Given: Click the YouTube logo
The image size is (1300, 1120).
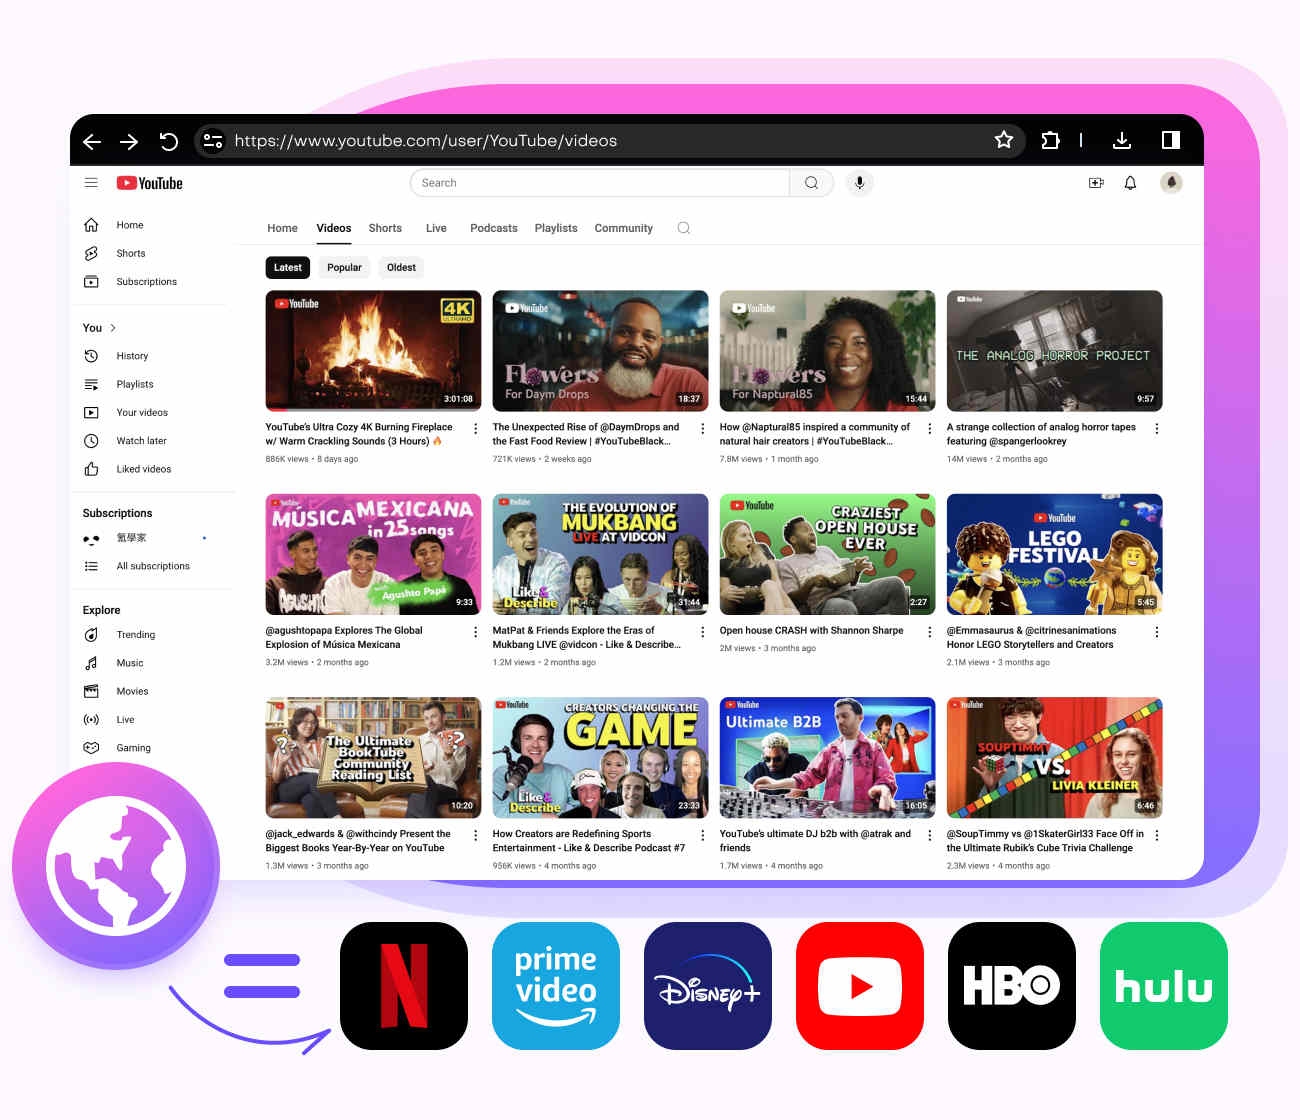Looking at the screenshot, I should (149, 183).
